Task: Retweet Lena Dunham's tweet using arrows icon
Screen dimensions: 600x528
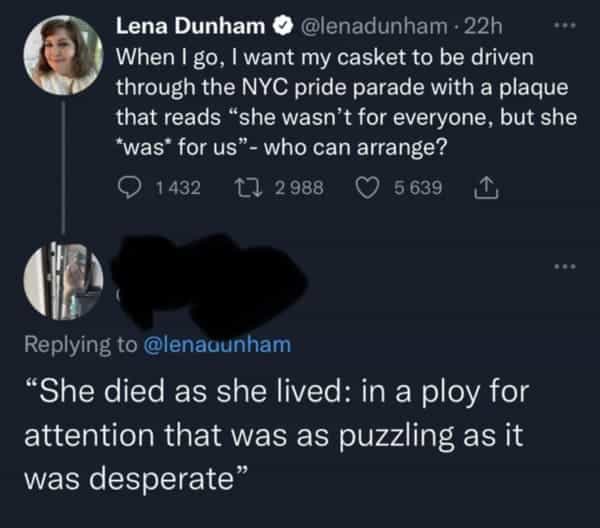Action: pyautogui.click(x=251, y=186)
